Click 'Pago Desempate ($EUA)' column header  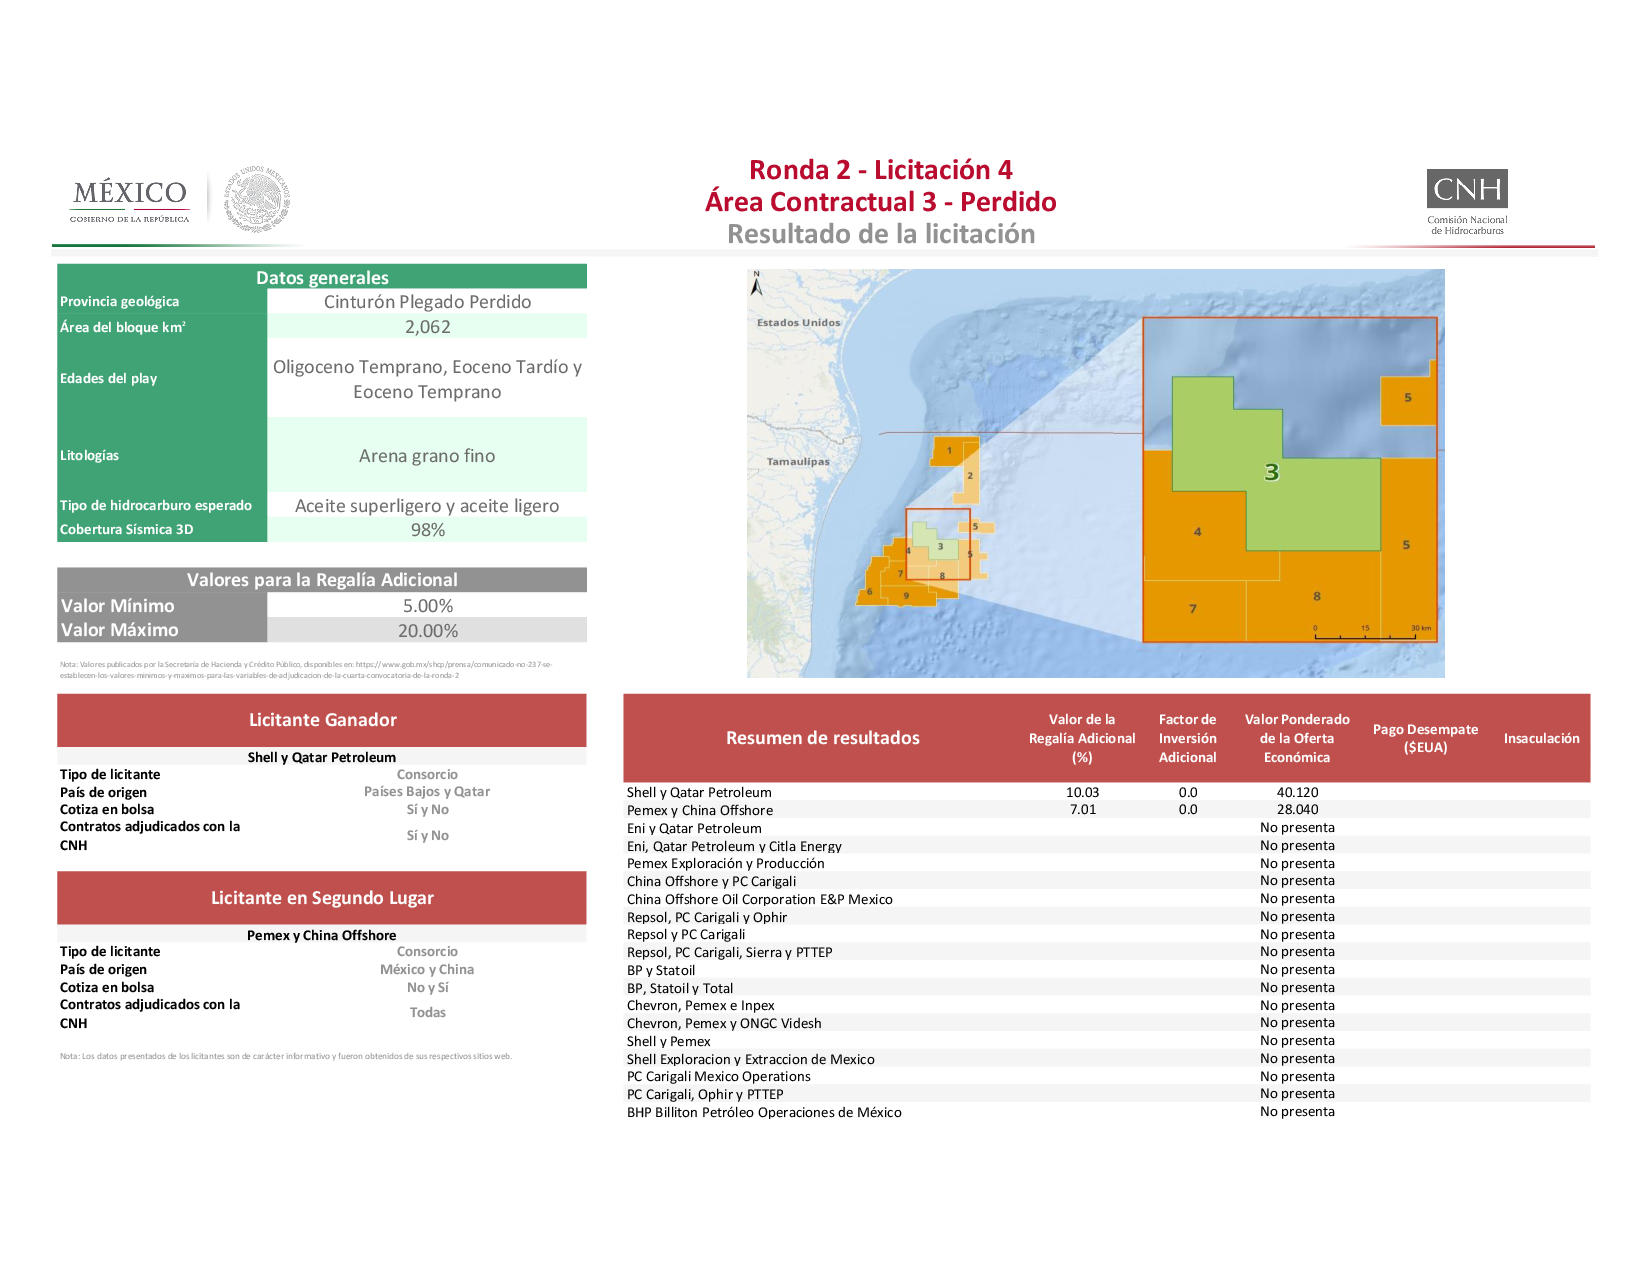click(1425, 738)
